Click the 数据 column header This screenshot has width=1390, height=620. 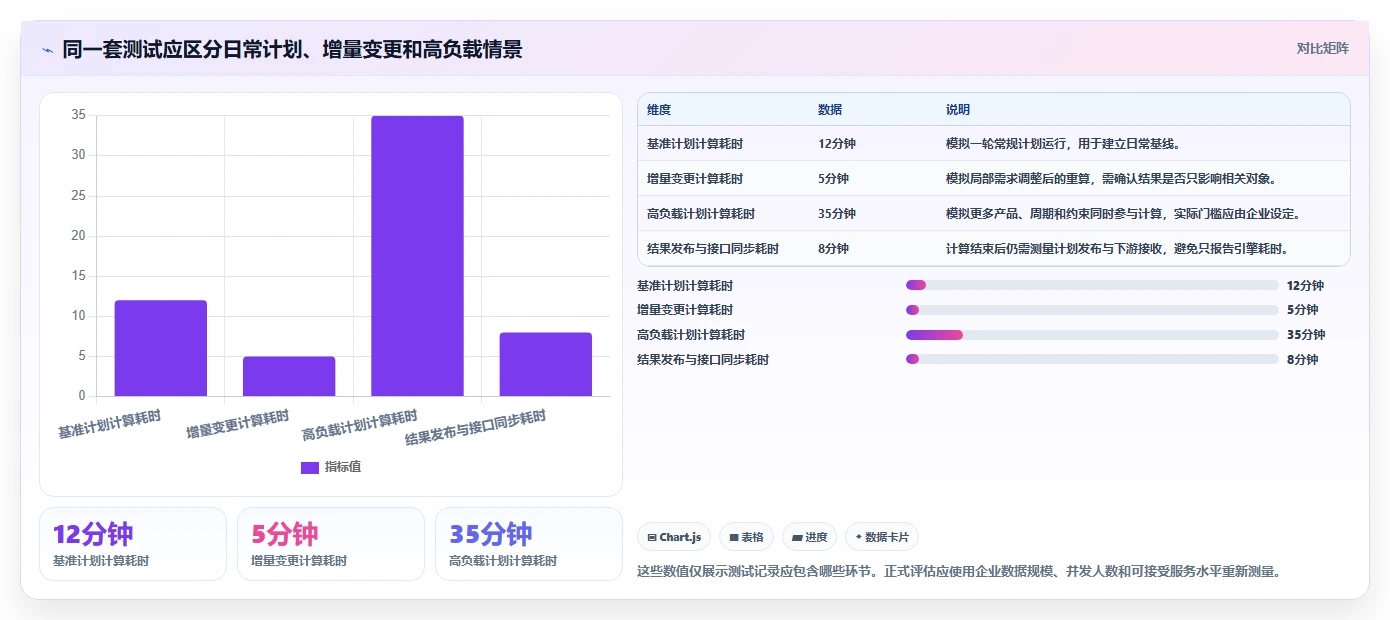pos(830,110)
